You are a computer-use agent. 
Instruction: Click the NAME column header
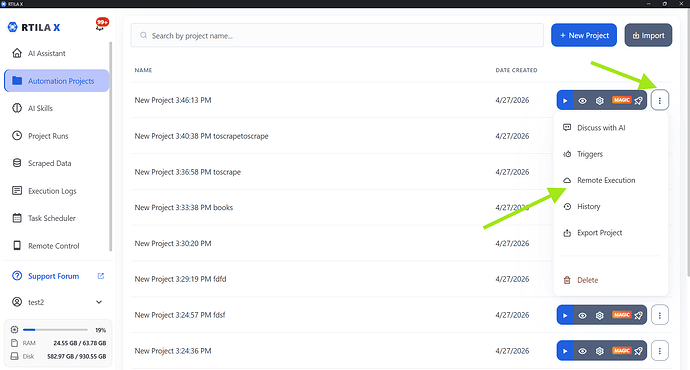click(143, 70)
